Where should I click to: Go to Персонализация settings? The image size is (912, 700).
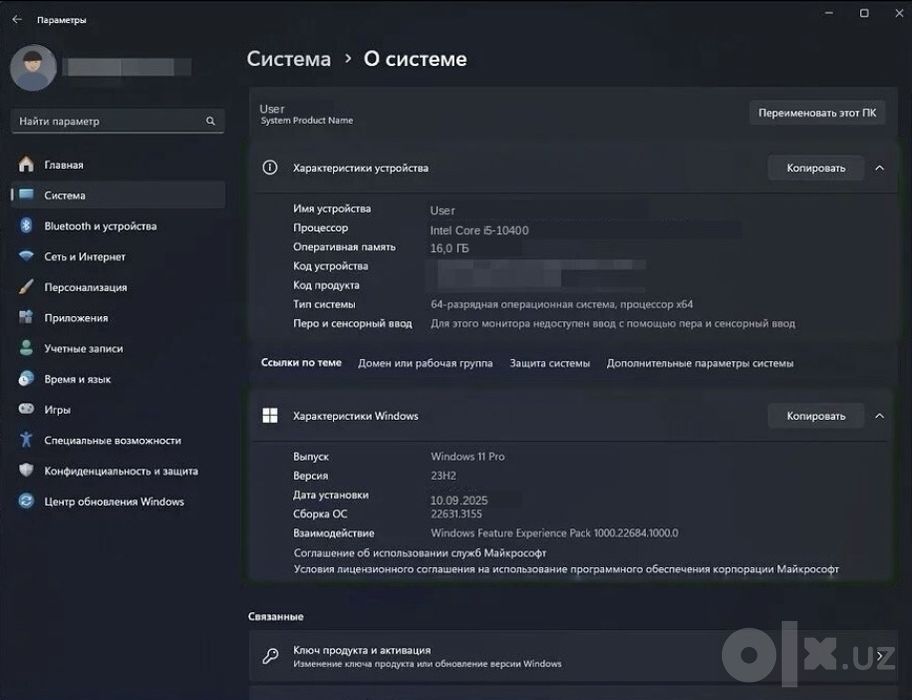pyautogui.click(x=118, y=287)
